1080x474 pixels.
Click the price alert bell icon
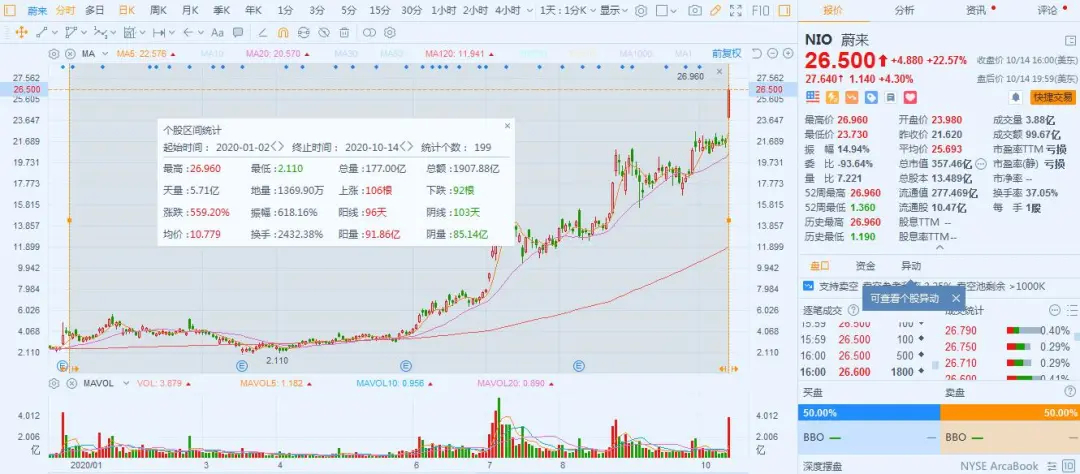(1015, 97)
